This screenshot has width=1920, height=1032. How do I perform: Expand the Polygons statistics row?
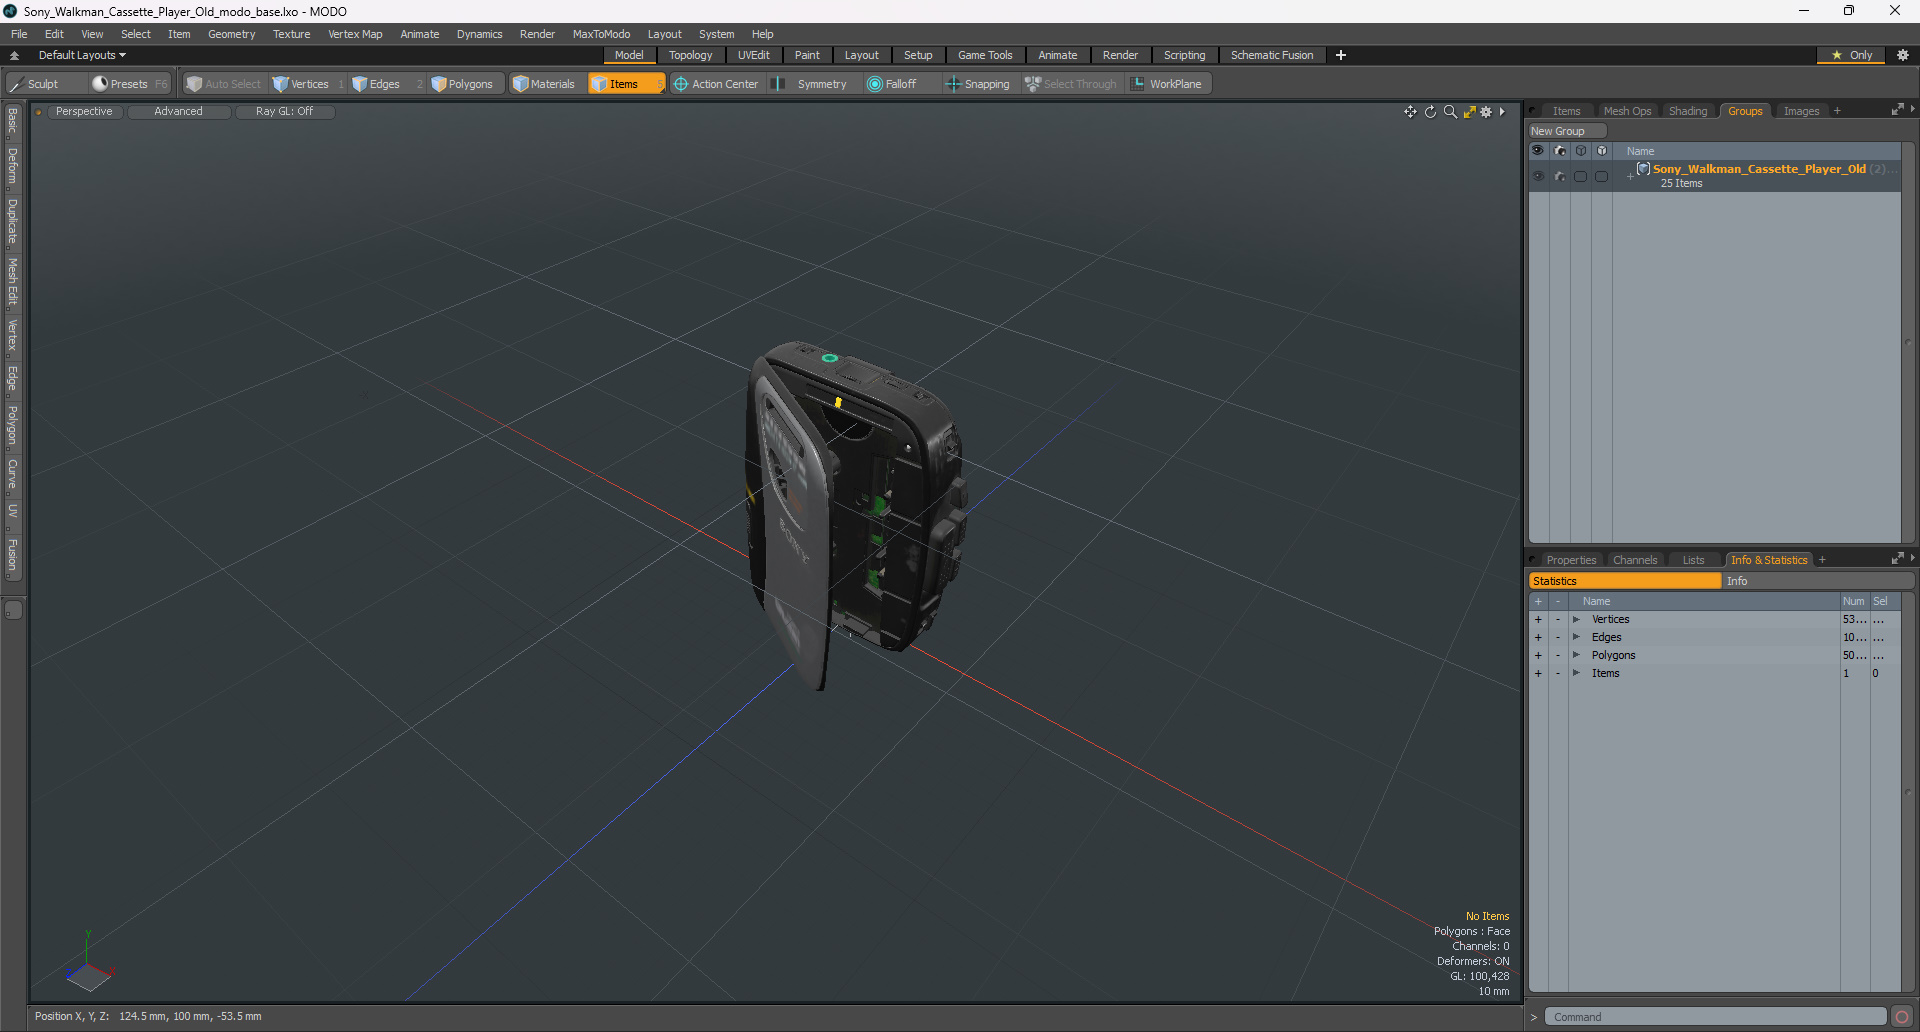[x=1577, y=656]
